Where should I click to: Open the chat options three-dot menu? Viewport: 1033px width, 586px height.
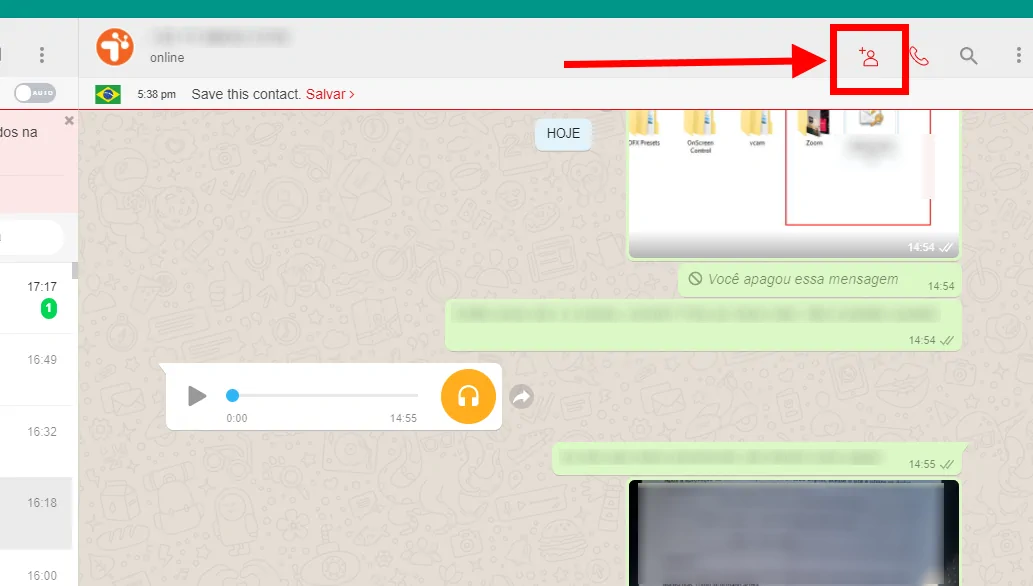(1019, 55)
